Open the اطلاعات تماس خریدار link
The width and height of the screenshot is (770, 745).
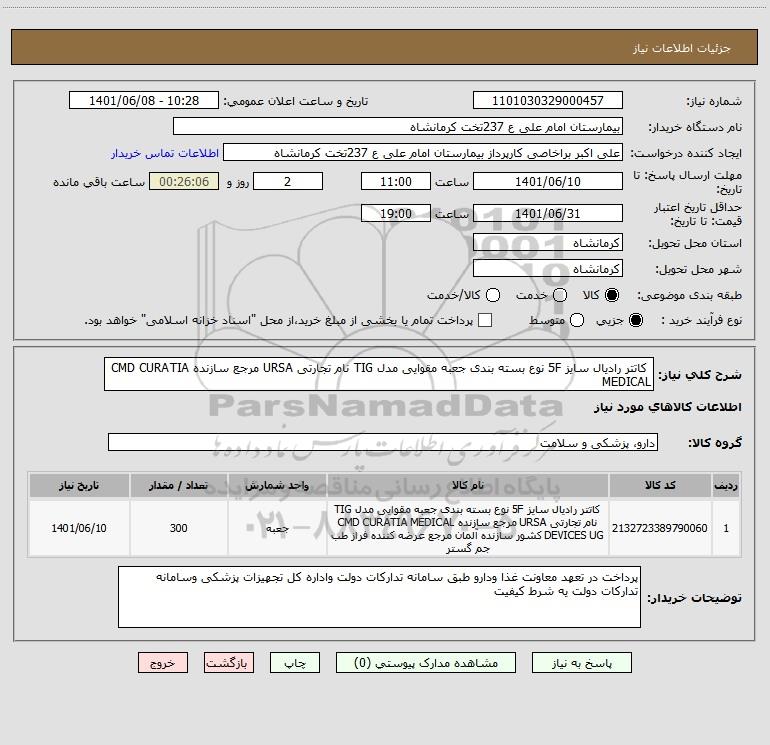165,153
